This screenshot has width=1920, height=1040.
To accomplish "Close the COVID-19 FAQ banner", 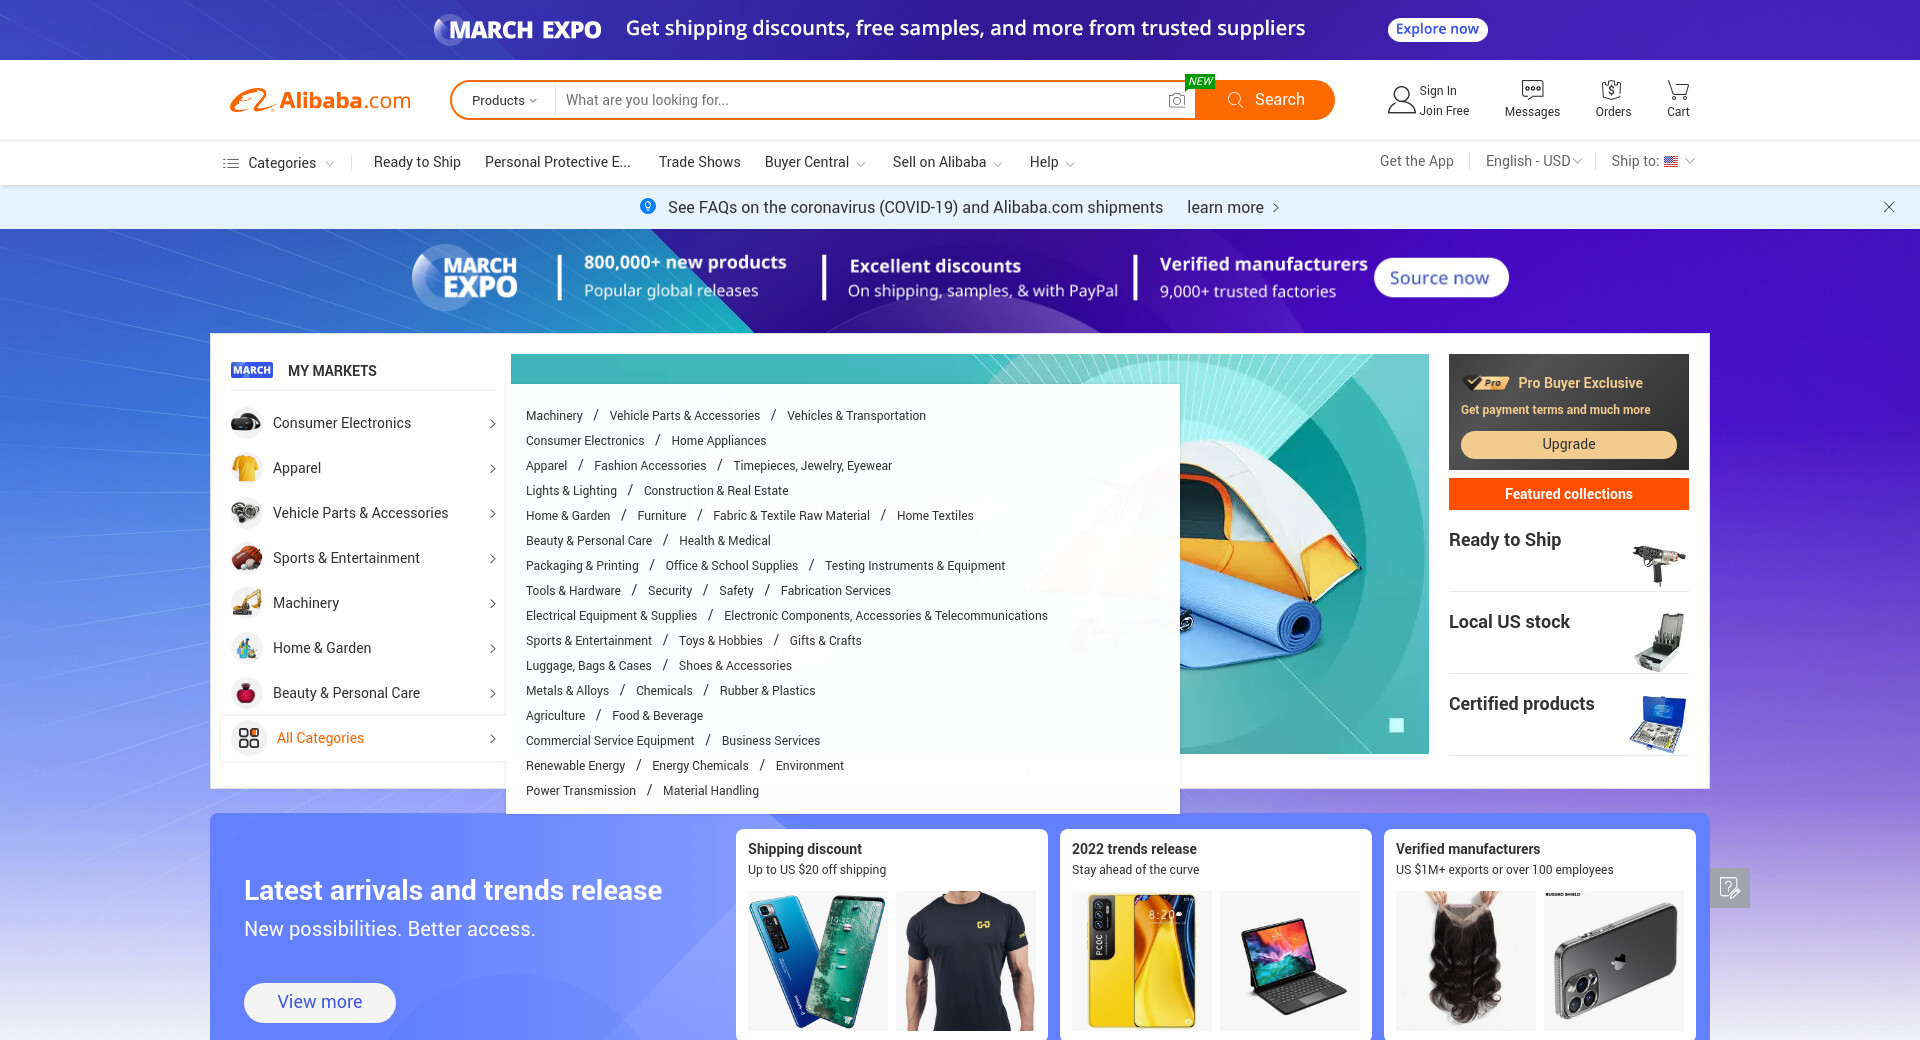I will 1889,207.
